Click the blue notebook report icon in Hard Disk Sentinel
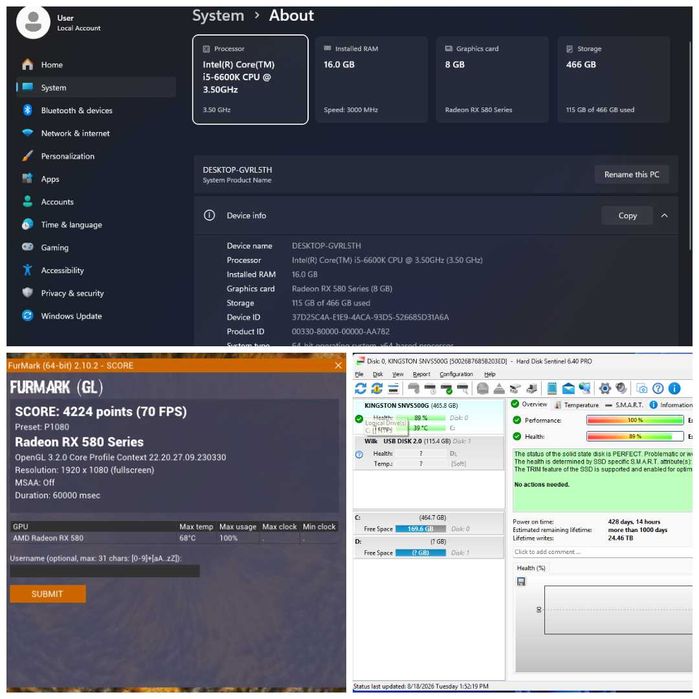This screenshot has height=699, width=699. (552, 389)
